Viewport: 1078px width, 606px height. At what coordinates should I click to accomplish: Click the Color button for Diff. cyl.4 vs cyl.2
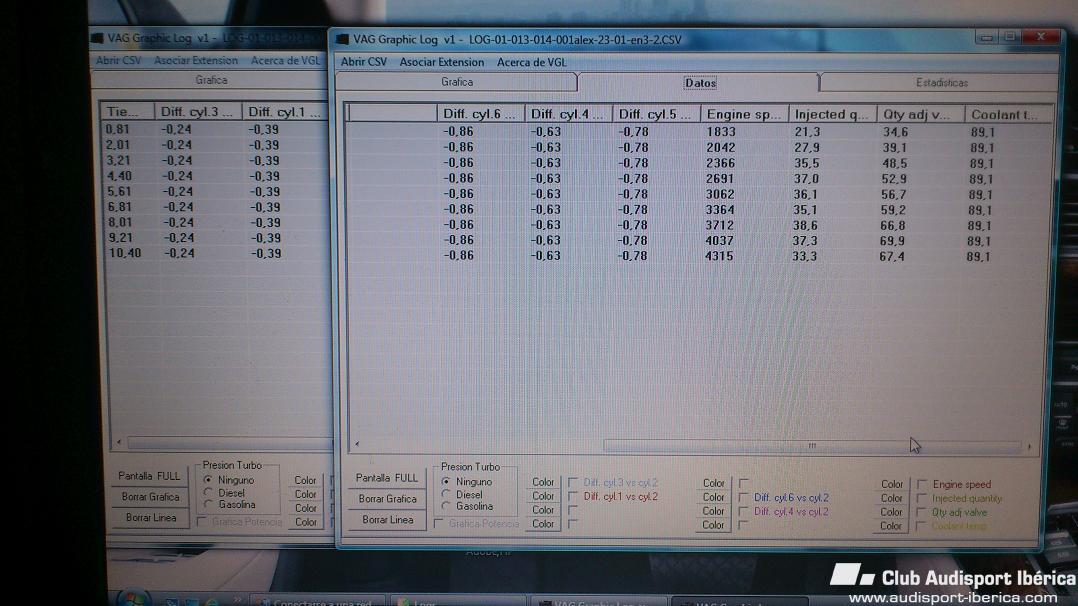point(713,511)
